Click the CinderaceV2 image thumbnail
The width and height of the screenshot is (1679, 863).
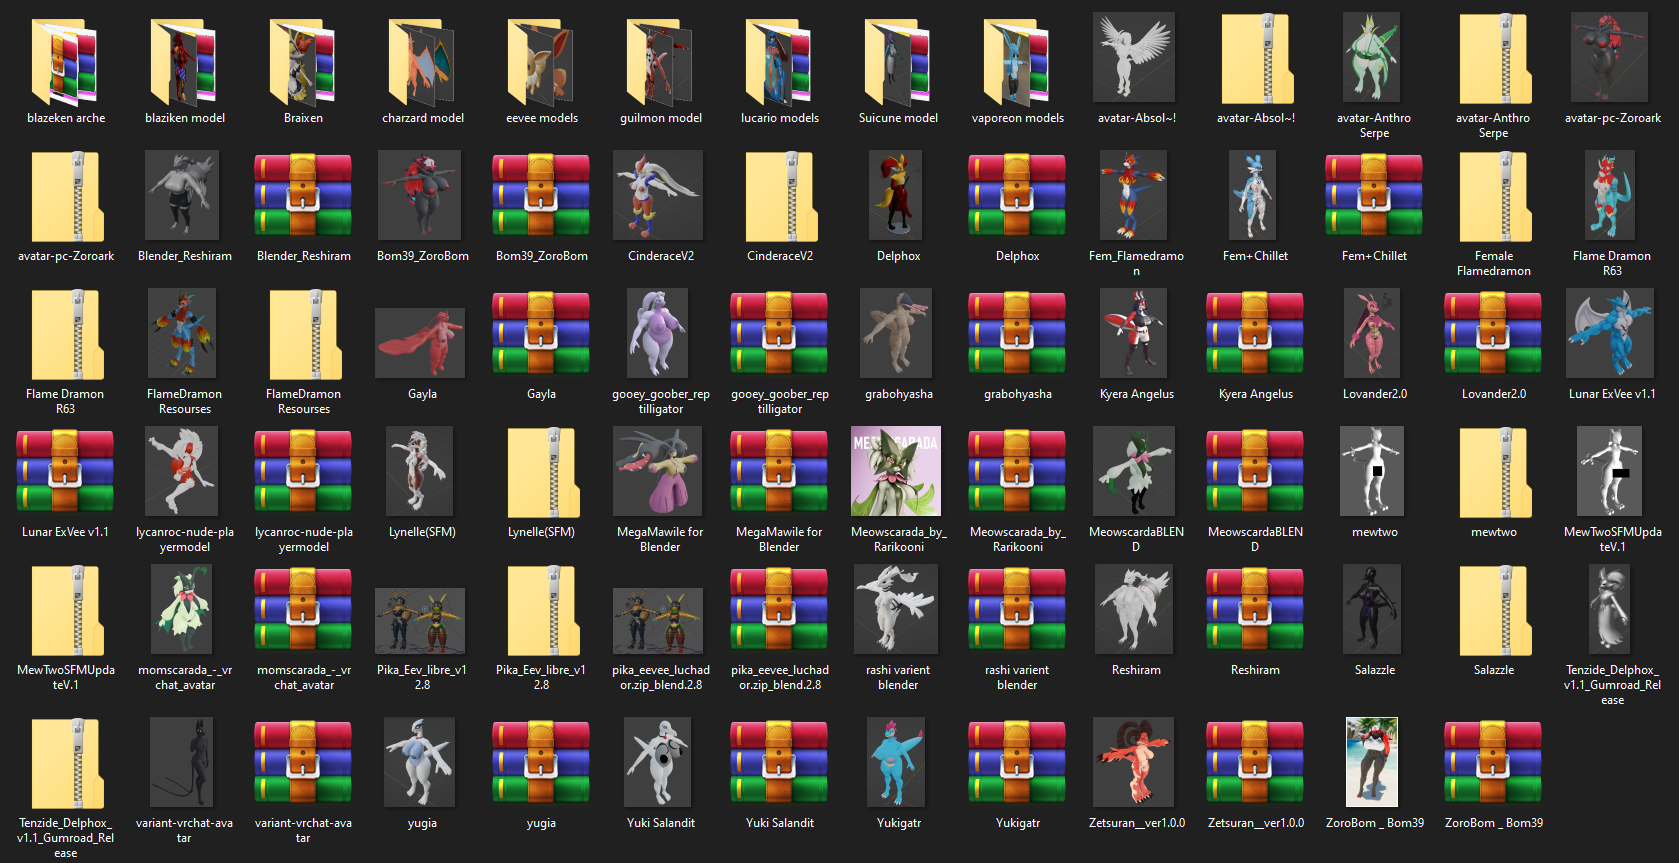point(658,195)
